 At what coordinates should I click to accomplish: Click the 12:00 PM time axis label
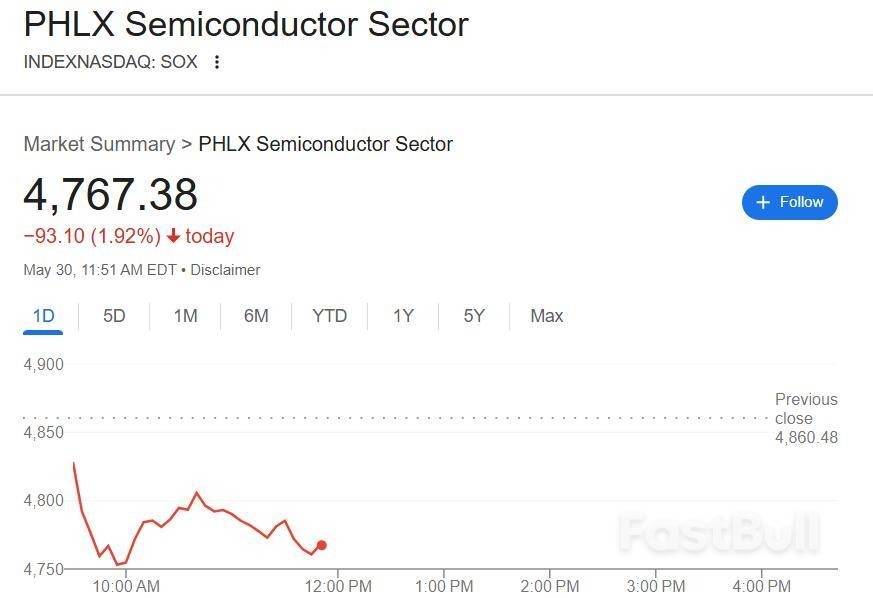point(337,586)
